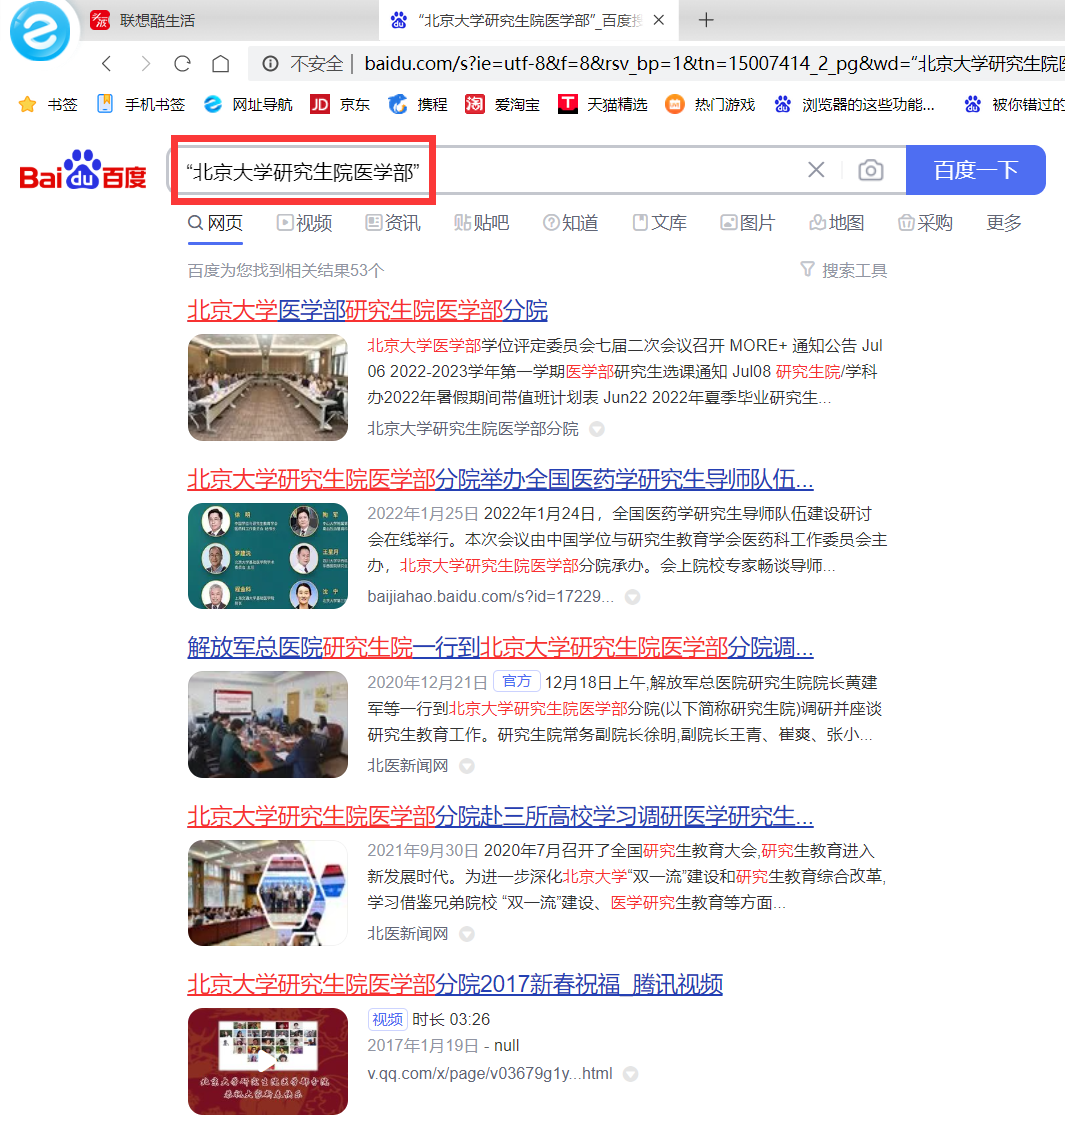
Task: Expand arrow beside 北京大学研究生院医学部分院 source
Action: click(x=597, y=430)
